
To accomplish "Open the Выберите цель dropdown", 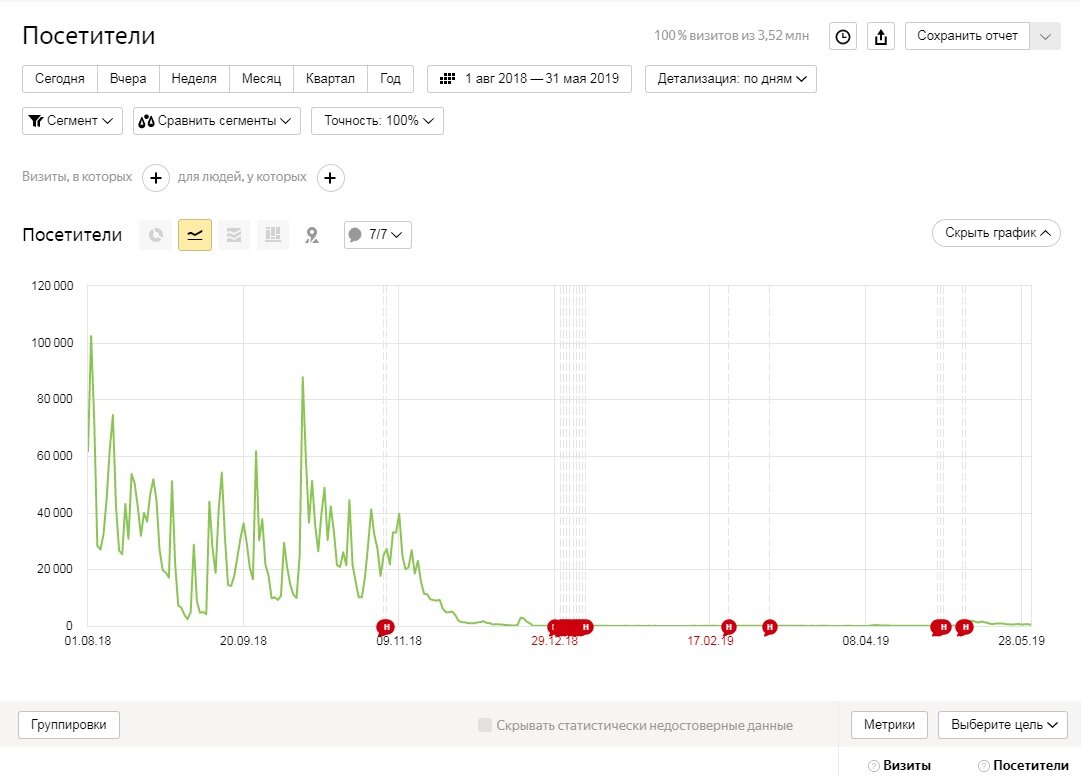I will pyautogui.click(x=1003, y=725).
